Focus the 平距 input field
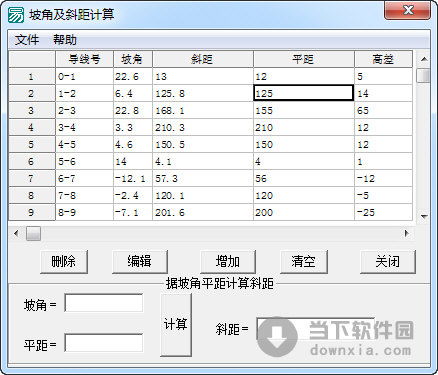Viewport: 438px width, 375px height. pyautogui.click(x=104, y=343)
